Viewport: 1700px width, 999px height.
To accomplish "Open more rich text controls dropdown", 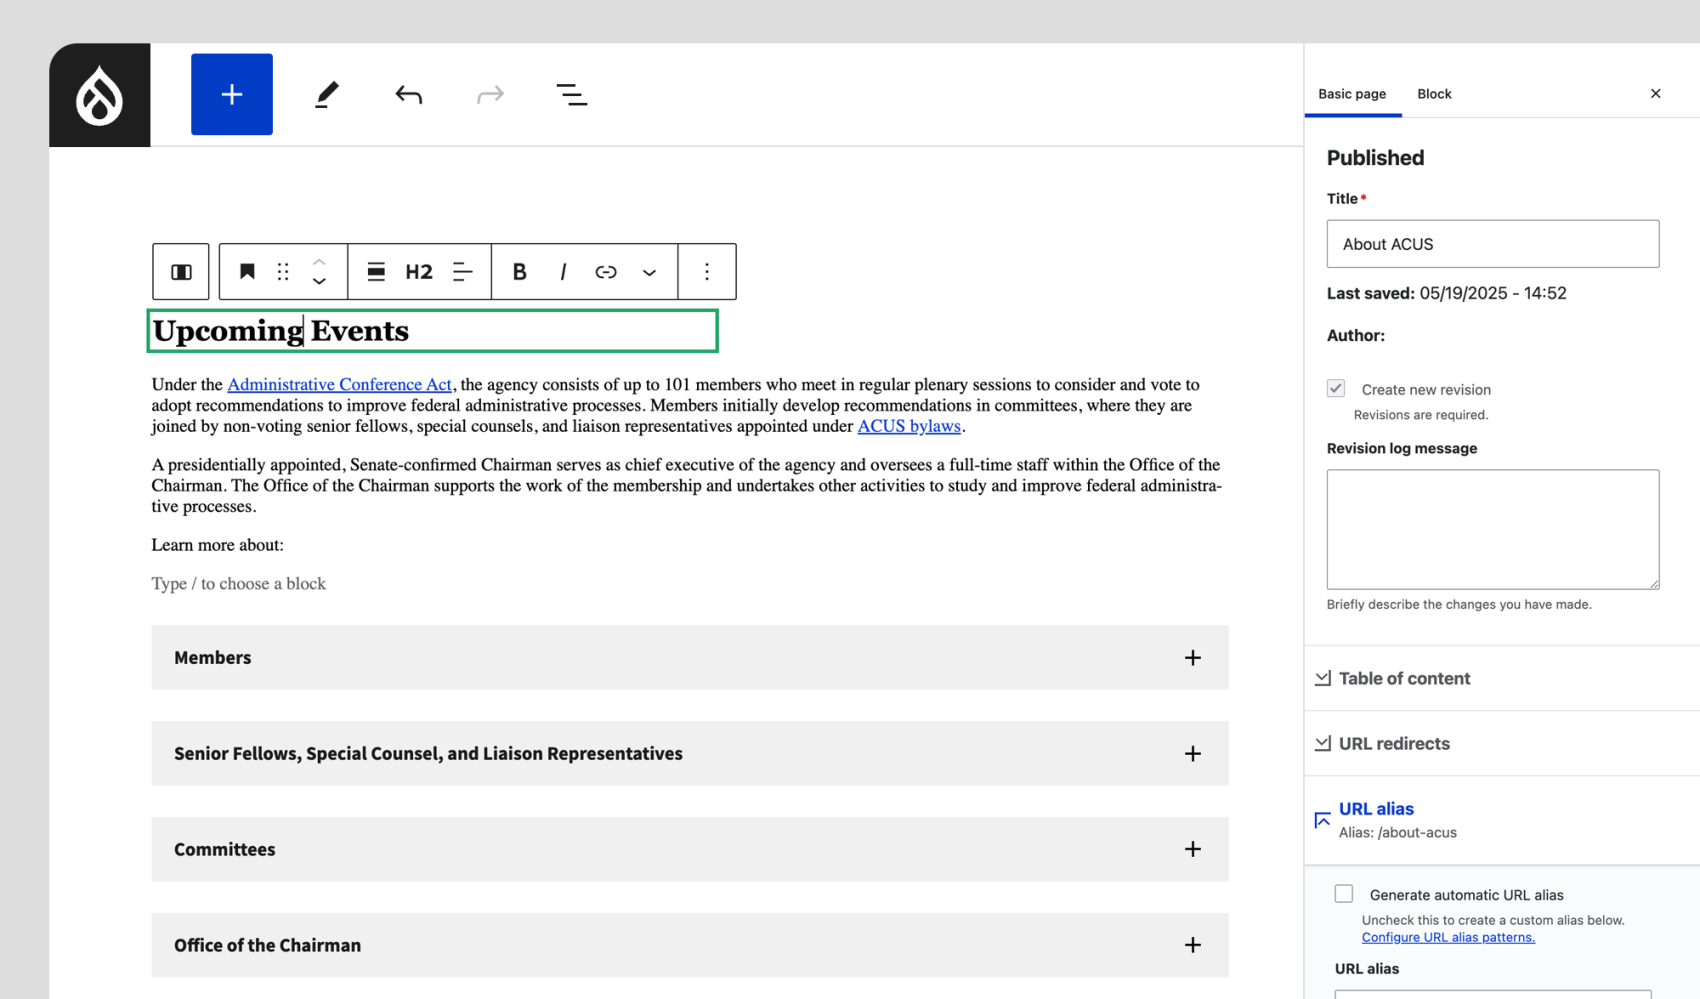I will [x=649, y=272].
